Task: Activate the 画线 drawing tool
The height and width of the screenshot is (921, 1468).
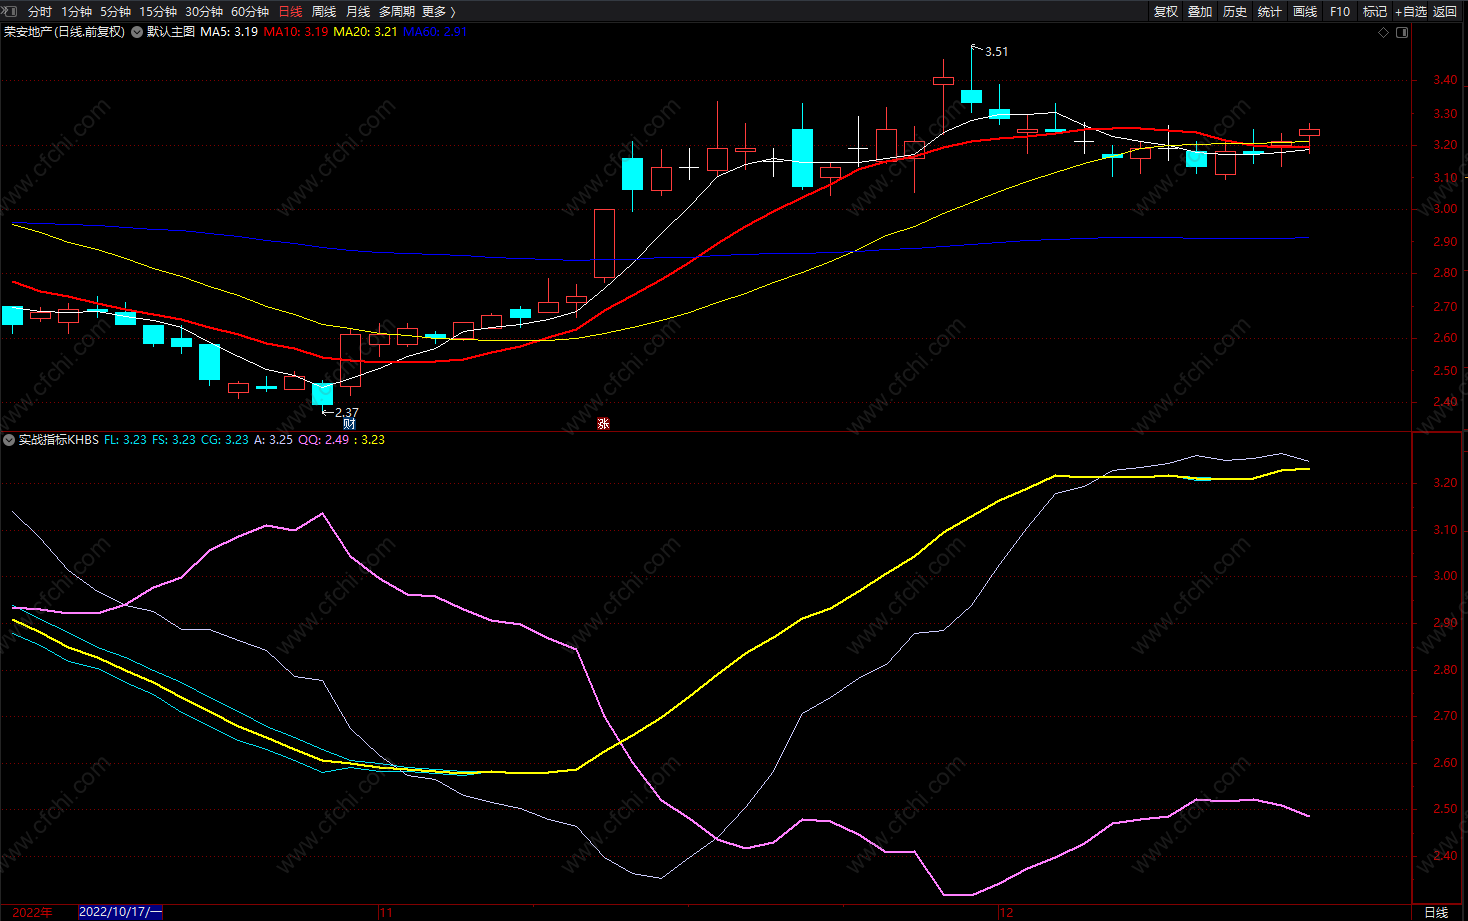Action: tap(1305, 12)
